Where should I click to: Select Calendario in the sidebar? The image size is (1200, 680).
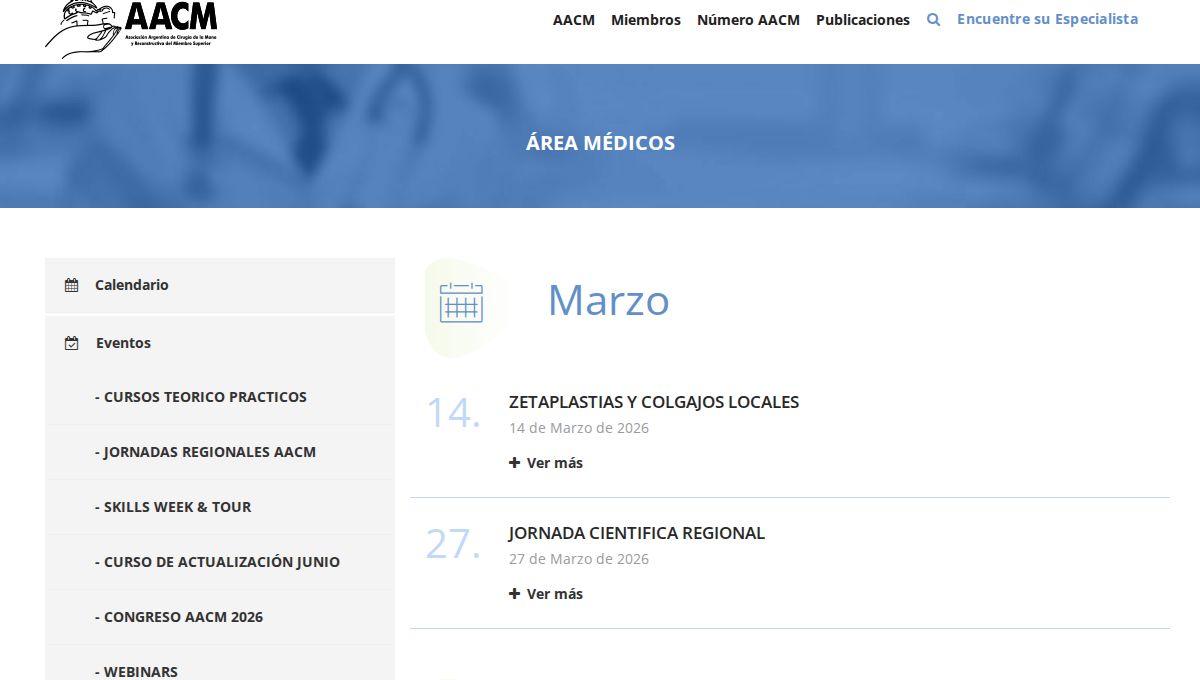(x=220, y=285)
